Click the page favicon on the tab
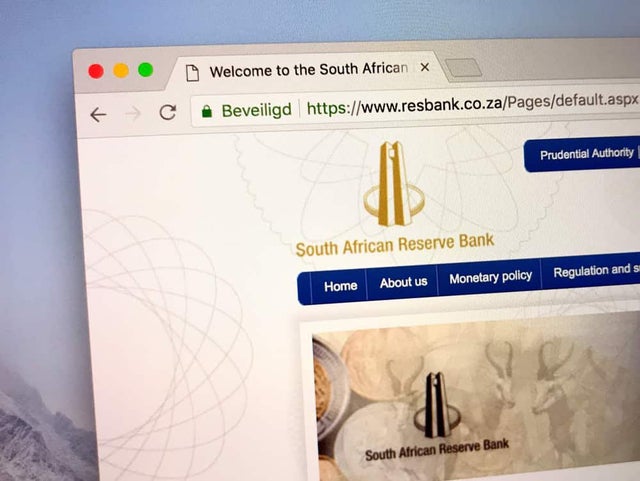 (192, 73)
